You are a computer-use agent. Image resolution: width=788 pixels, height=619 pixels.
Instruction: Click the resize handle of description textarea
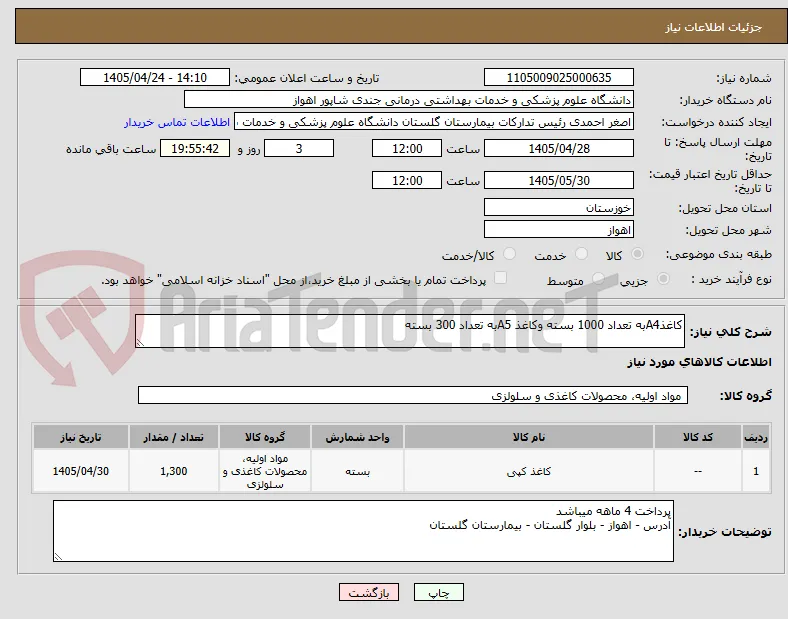[140, 343]
